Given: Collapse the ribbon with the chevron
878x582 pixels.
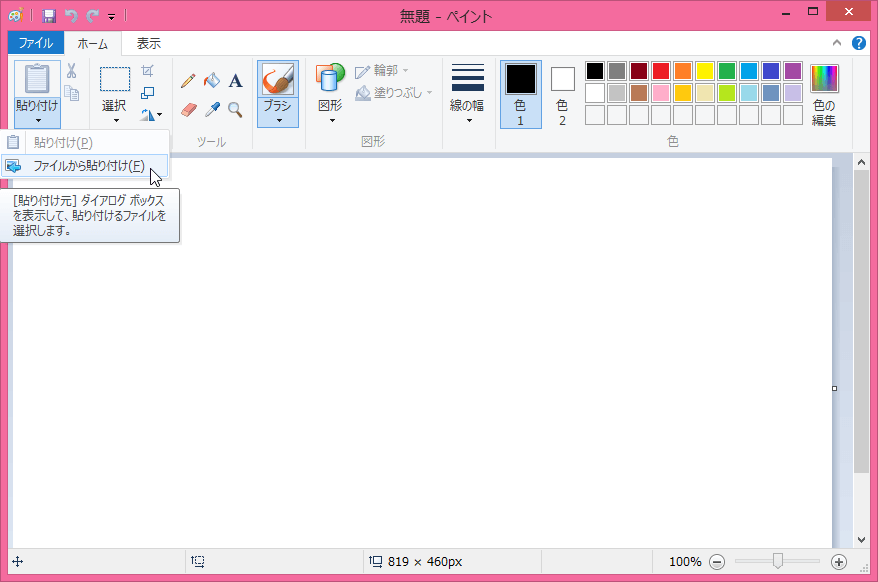Looking at the screenshot, I should (x=837, y=43).
